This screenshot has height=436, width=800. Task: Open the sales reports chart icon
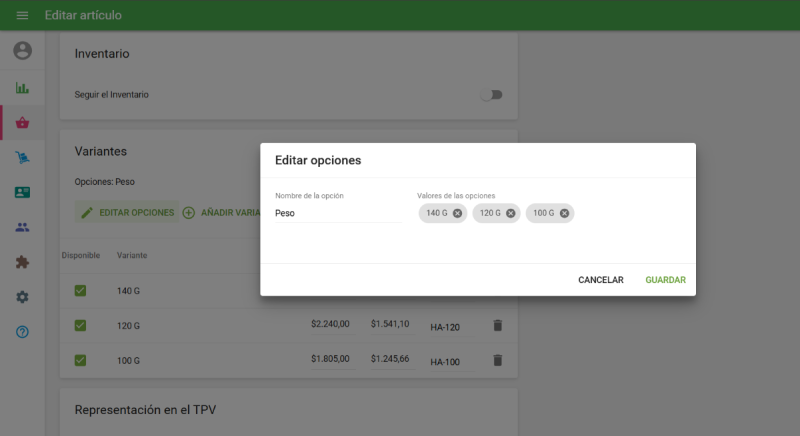point(22,88)
